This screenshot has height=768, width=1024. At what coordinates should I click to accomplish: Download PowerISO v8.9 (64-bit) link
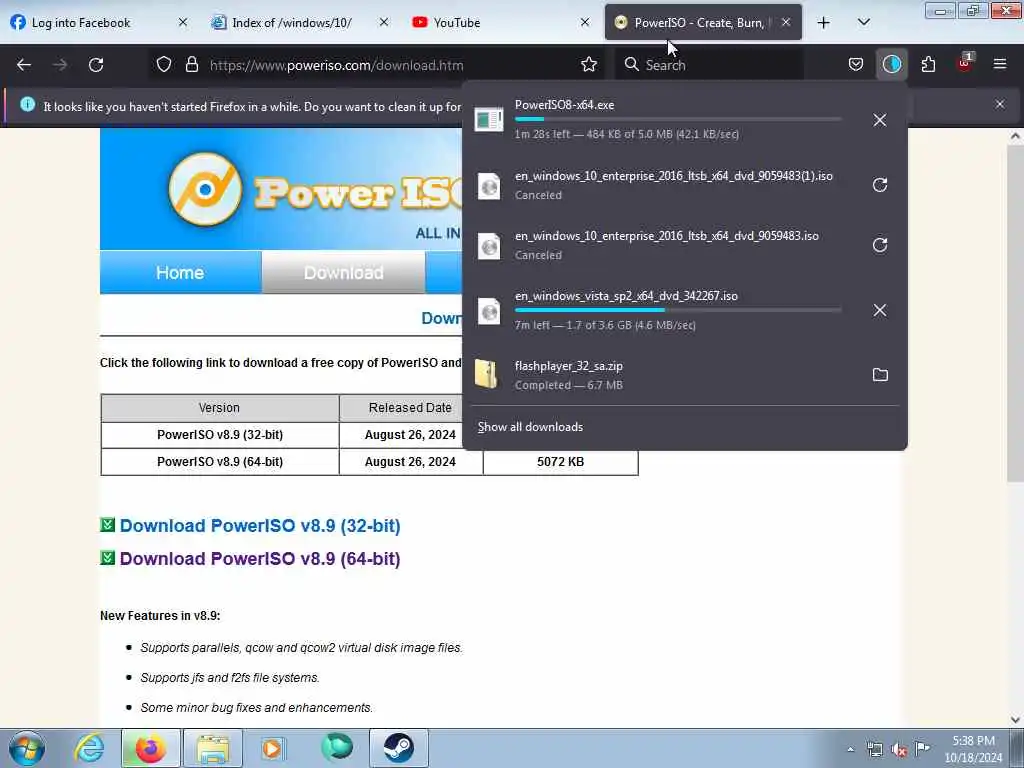260,559
